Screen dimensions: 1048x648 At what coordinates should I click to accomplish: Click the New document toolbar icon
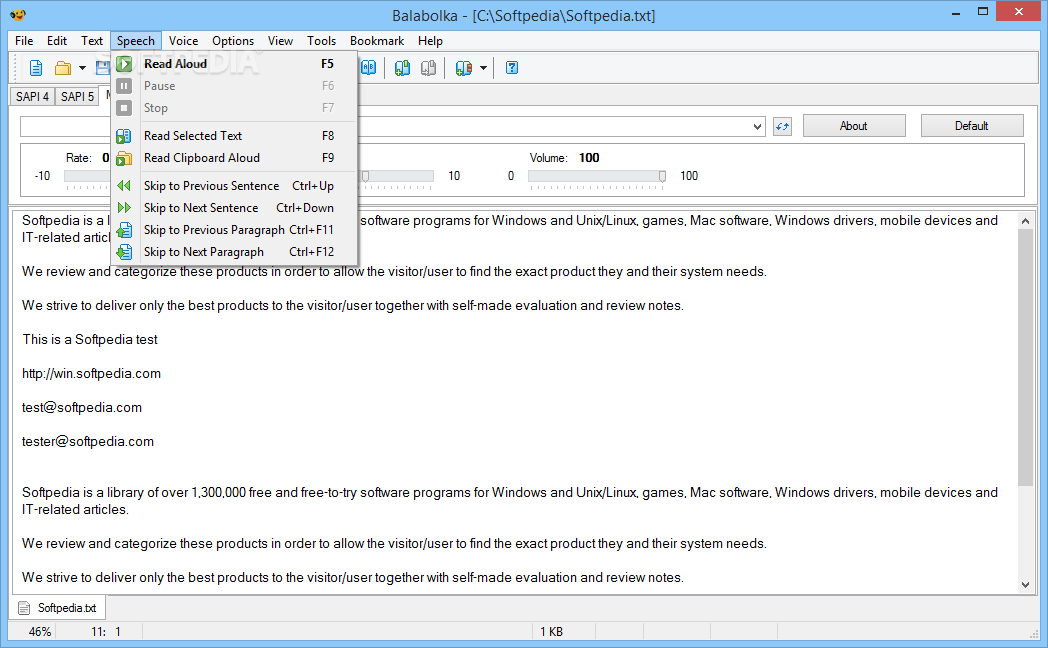[36, 67]
